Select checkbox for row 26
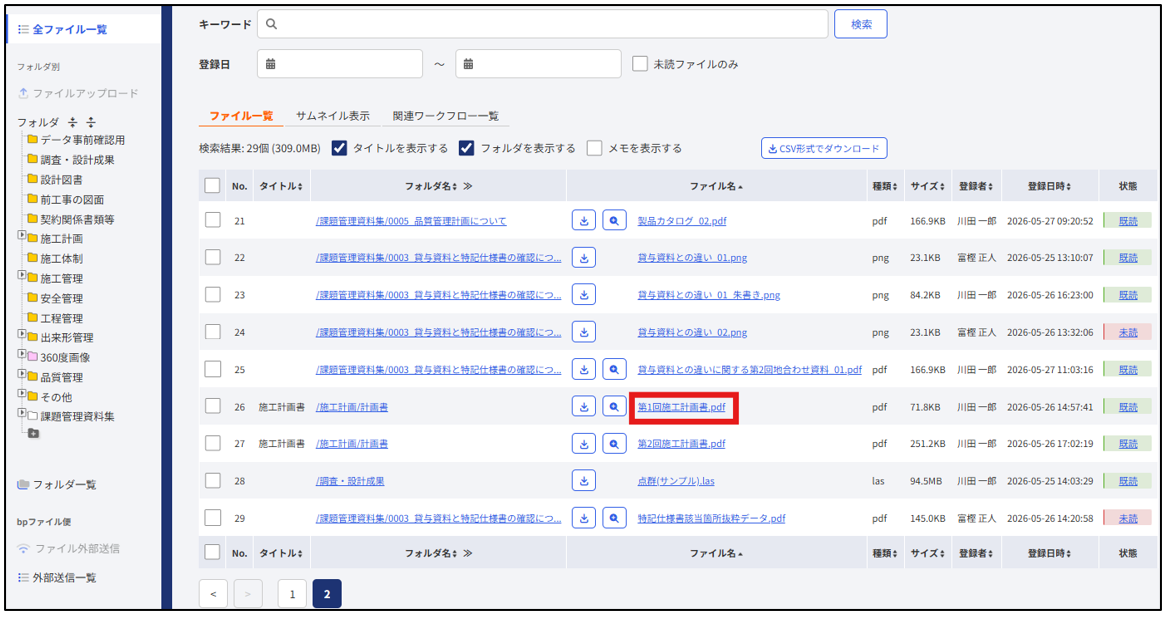This screenshot has width=1166, height=617. [213, 406]
